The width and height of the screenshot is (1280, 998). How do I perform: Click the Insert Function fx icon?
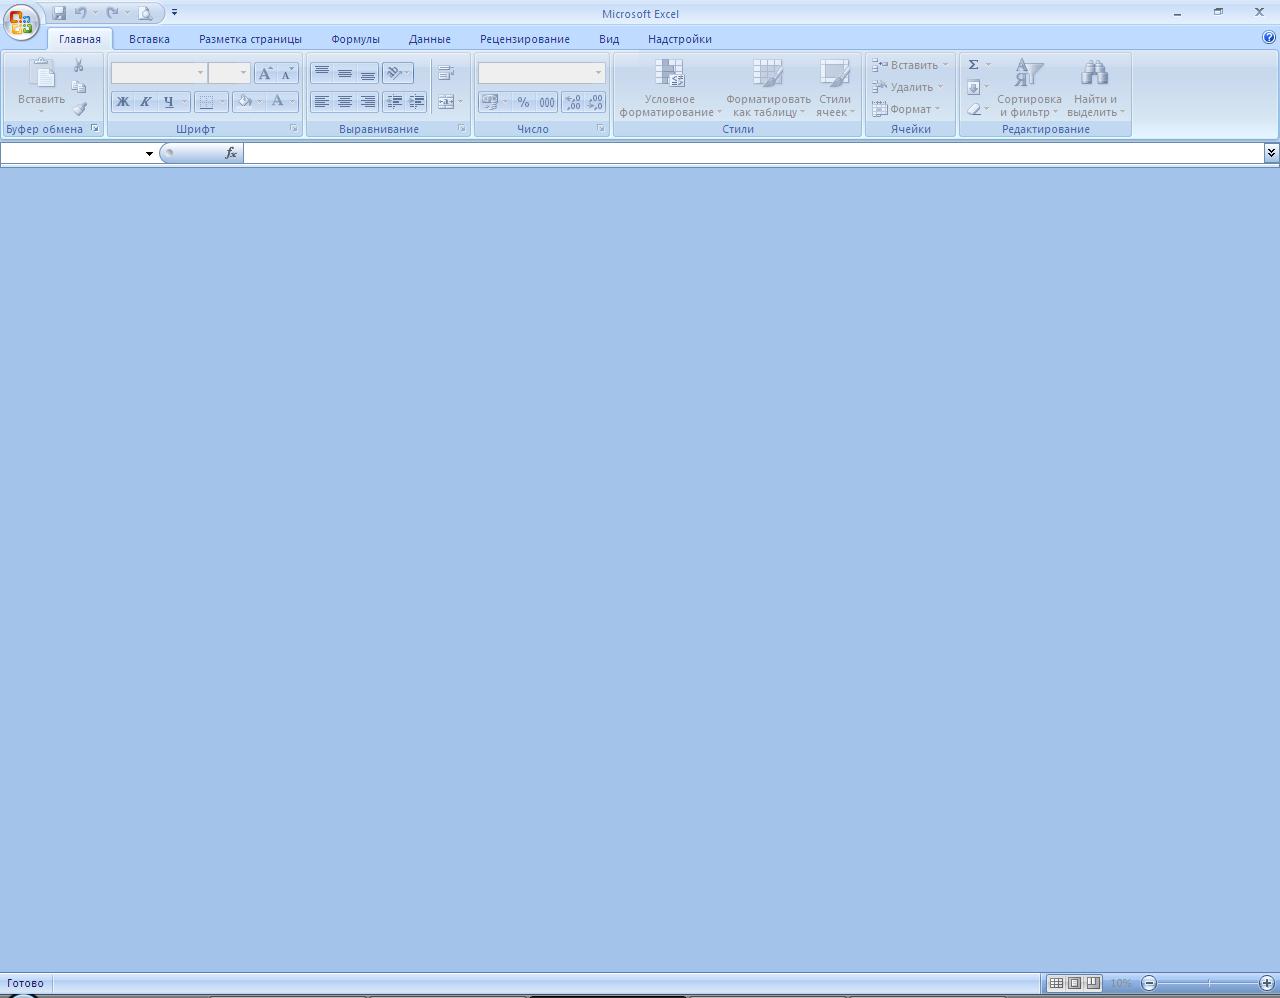pos(231,153)
